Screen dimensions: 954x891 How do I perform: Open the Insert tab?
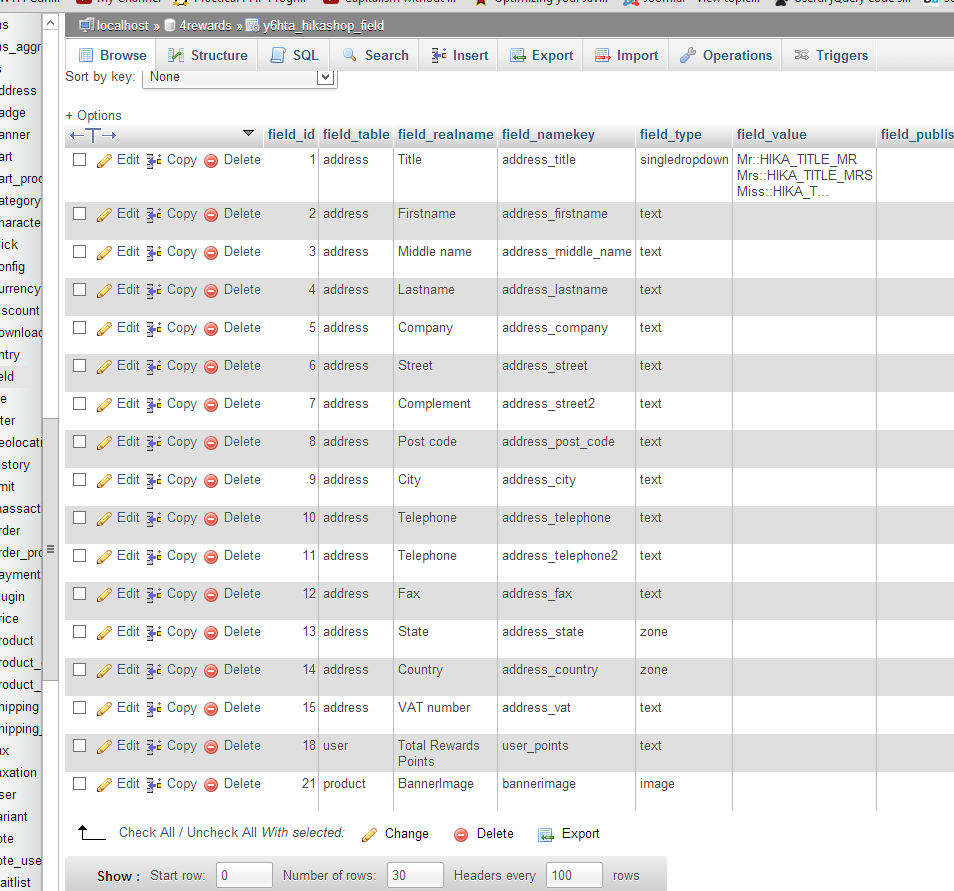[459, 55]
